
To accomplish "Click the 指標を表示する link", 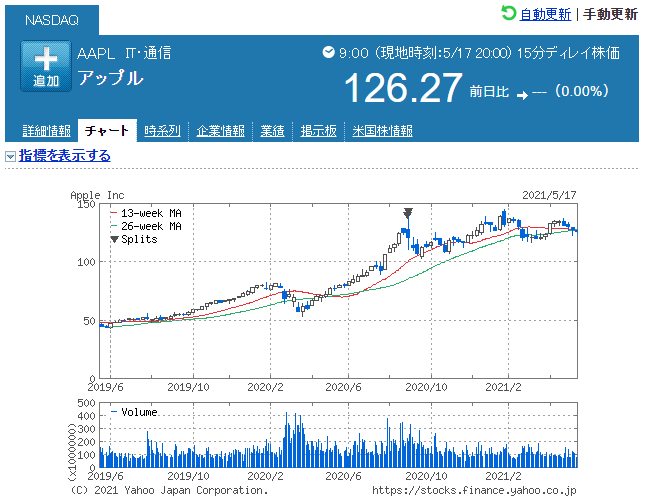I will (65, 155).
